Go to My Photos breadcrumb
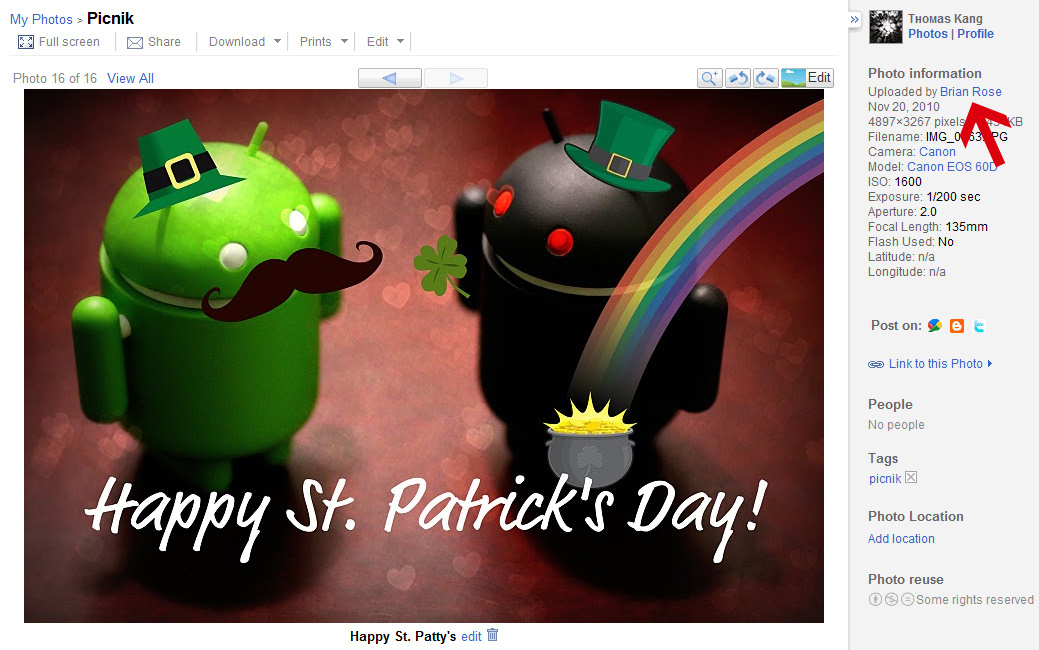The height and width of the screenshot is (650, 1039). [x=41, y=19]
